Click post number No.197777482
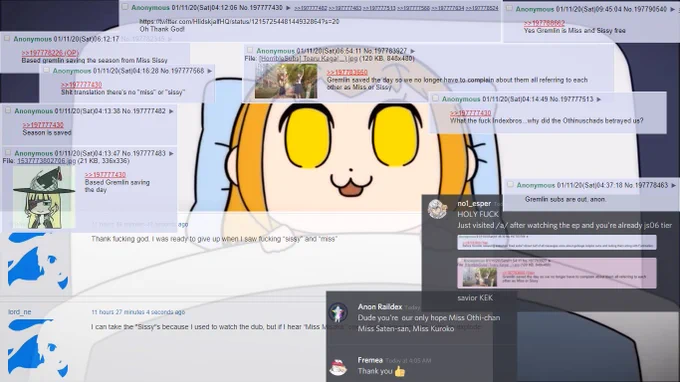The width and height of the screenshot is (680, 382). pos(144,111)
